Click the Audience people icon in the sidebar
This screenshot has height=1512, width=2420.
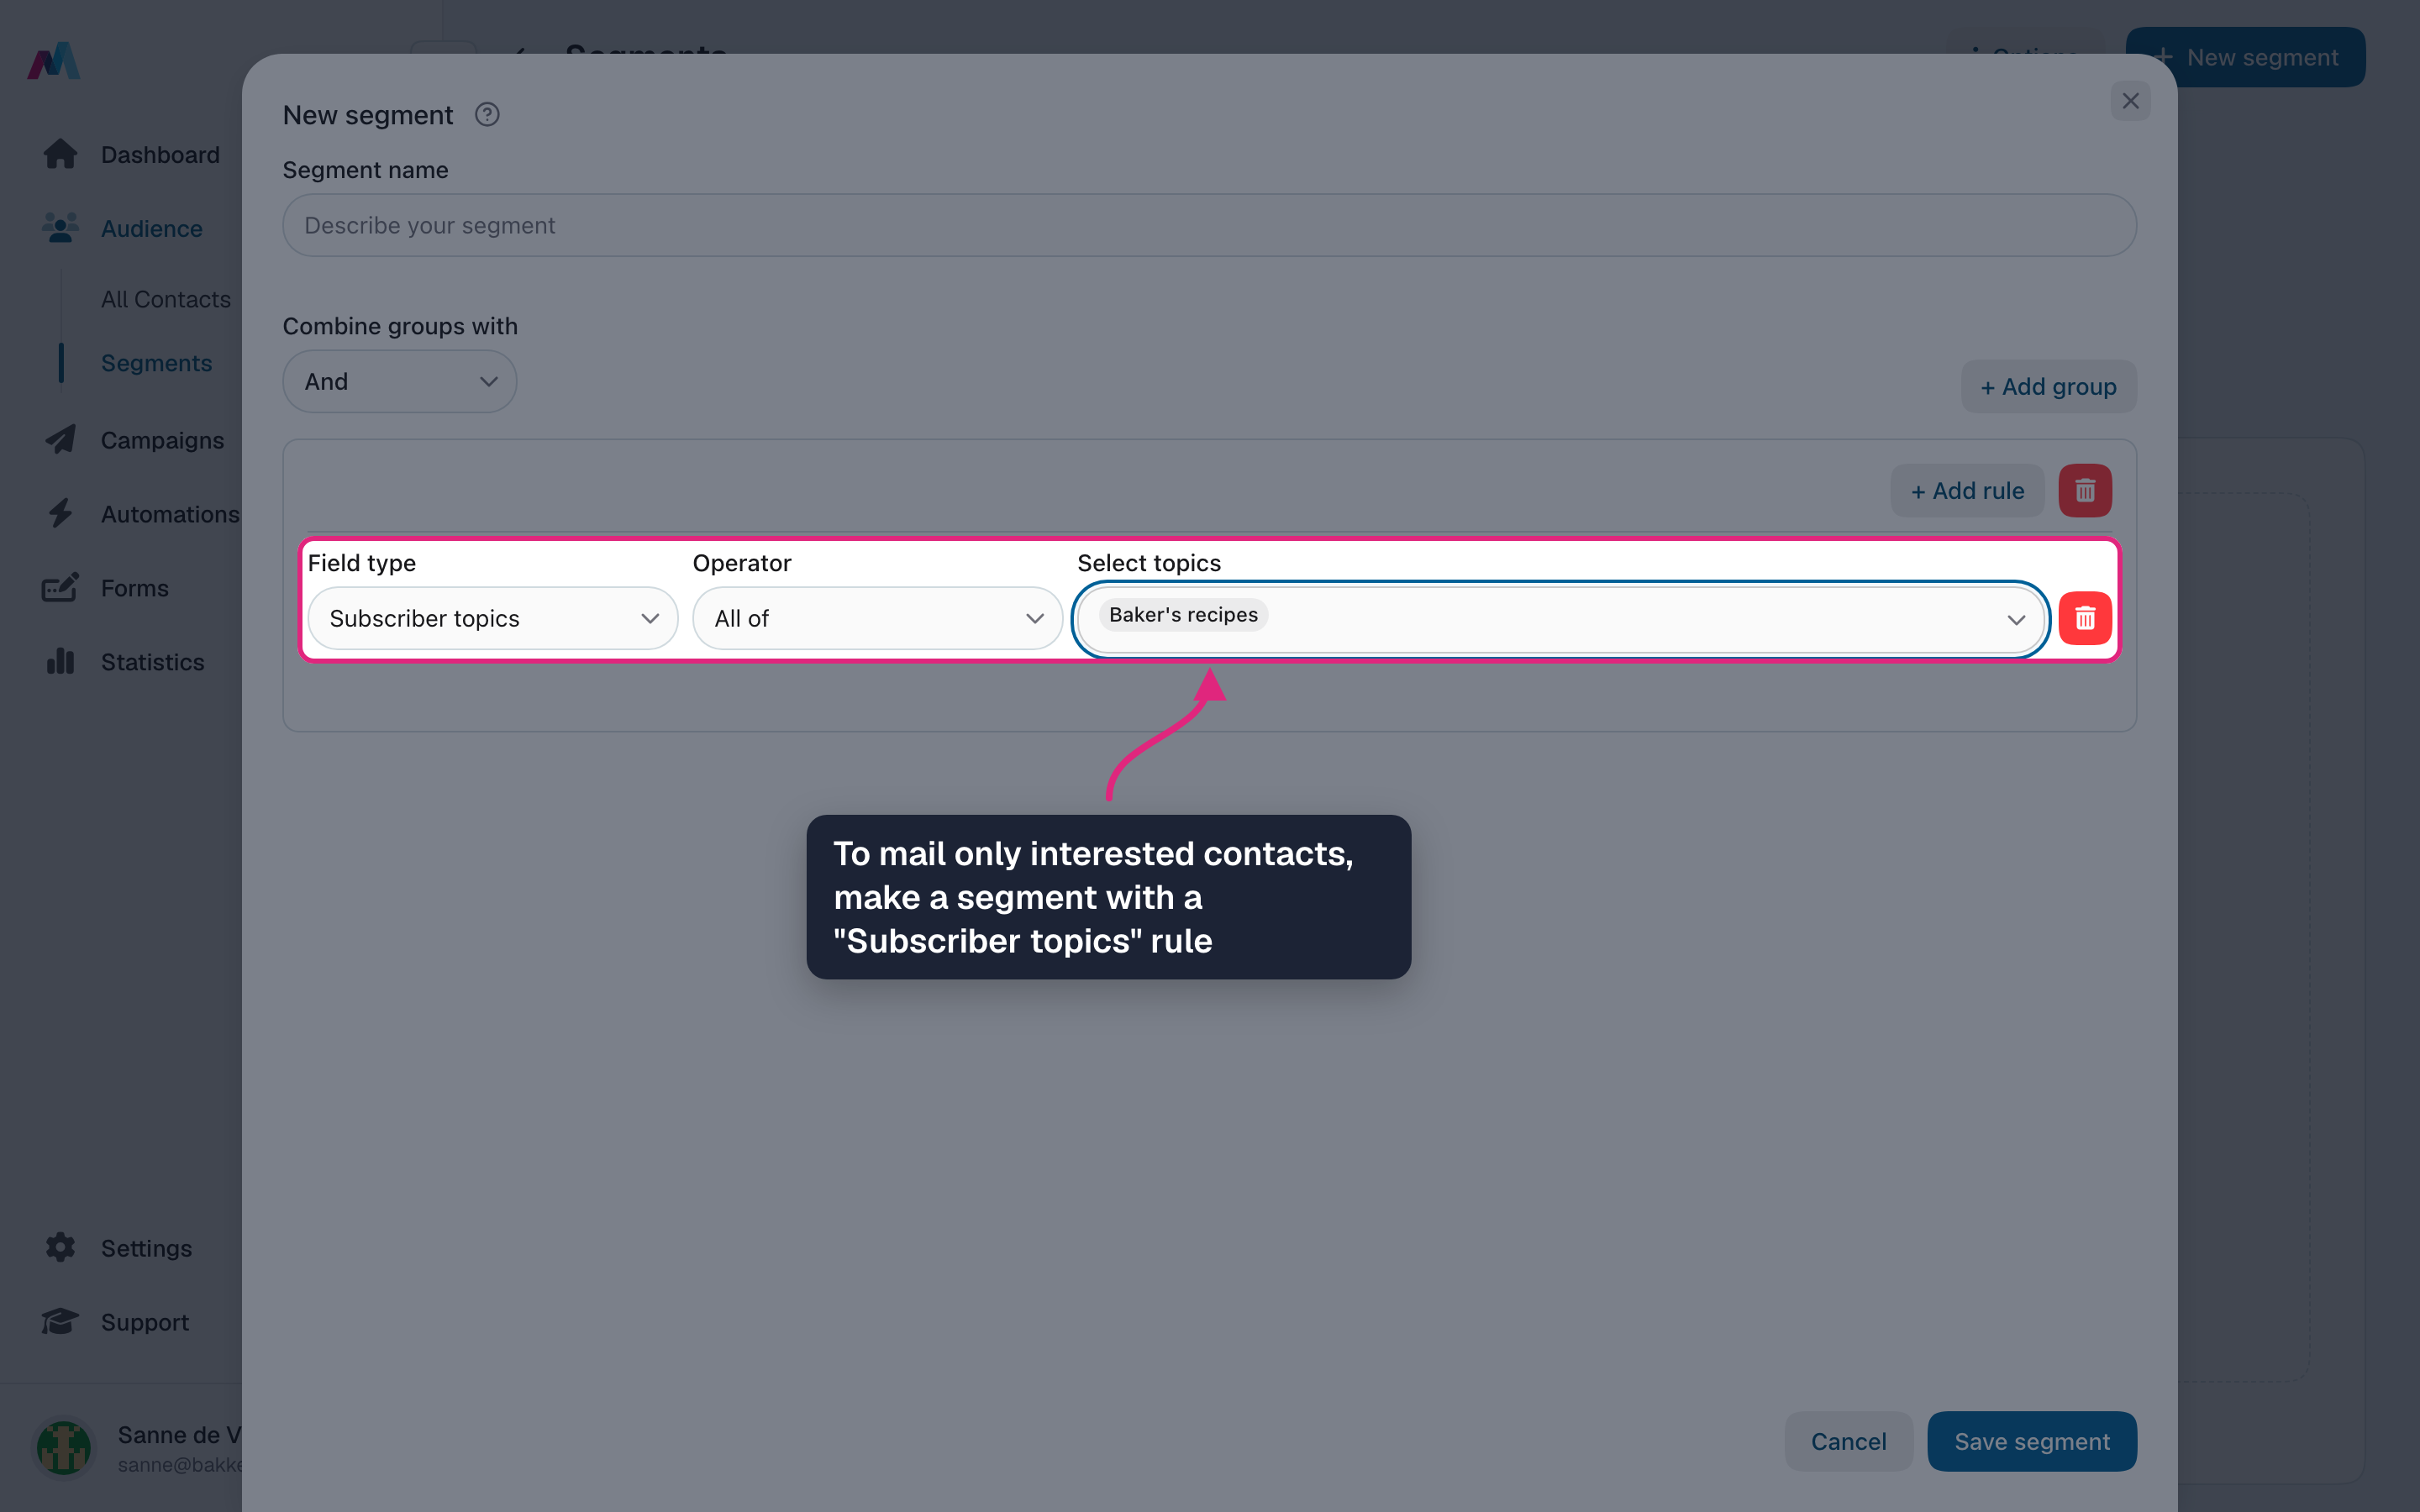pos(60,228)
